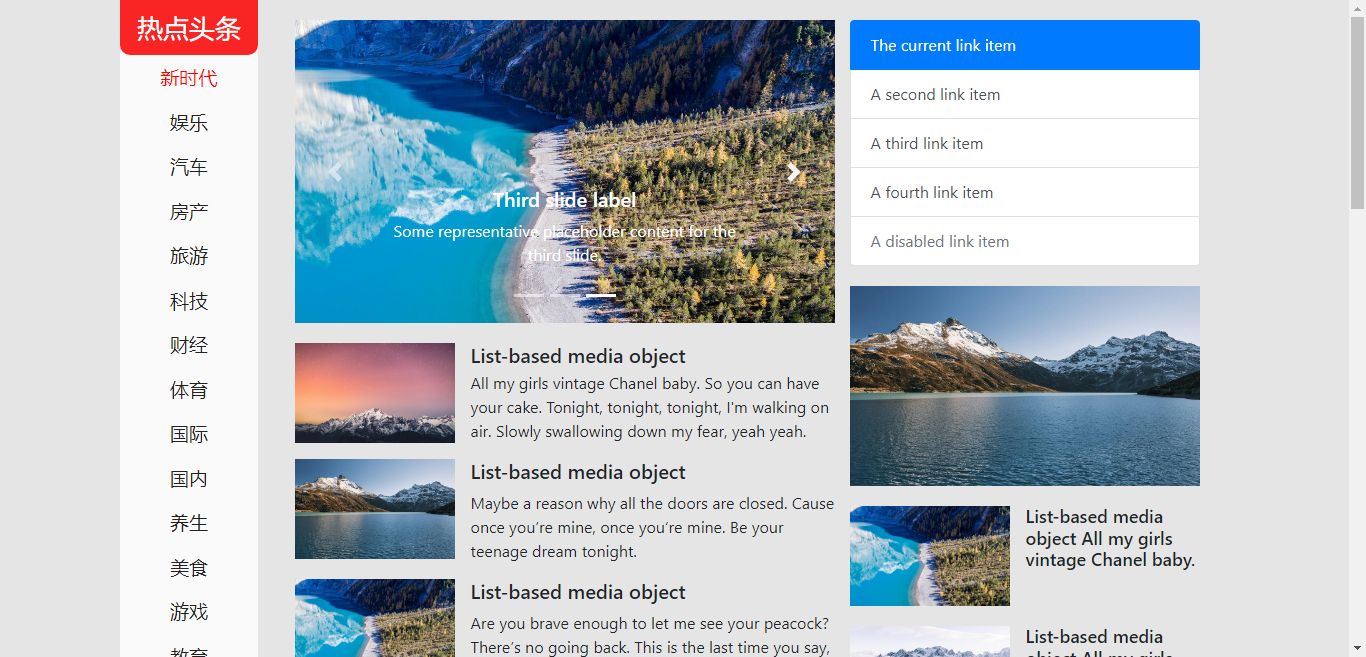The image size is (1366, 657).
Task: Open the lake mountain thumbnail in article list
Action: 375,509
